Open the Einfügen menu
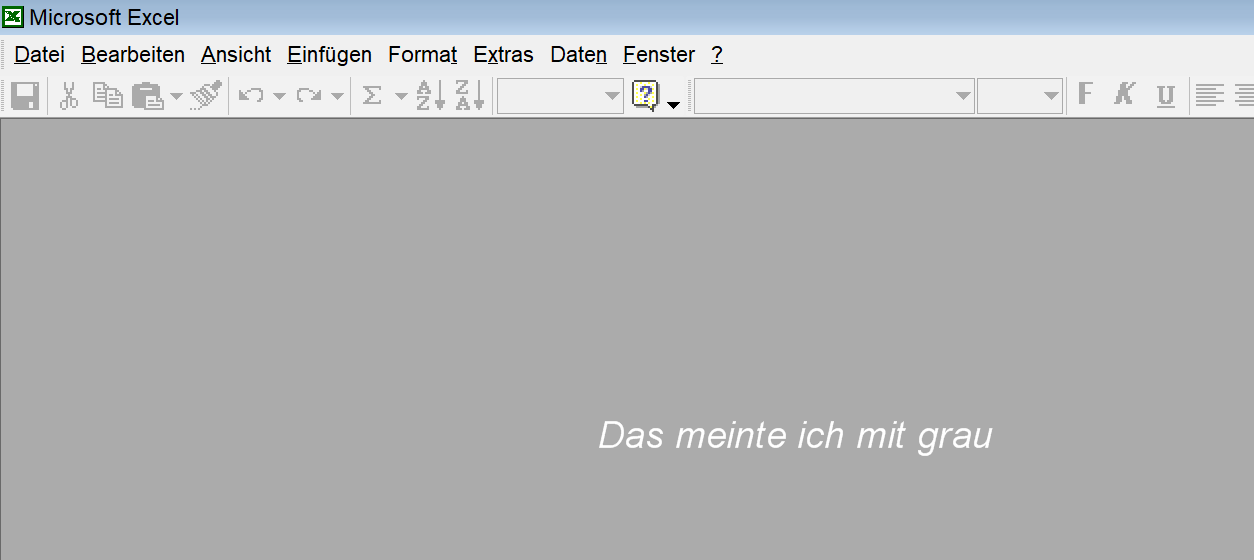 (x=329, y=55)
